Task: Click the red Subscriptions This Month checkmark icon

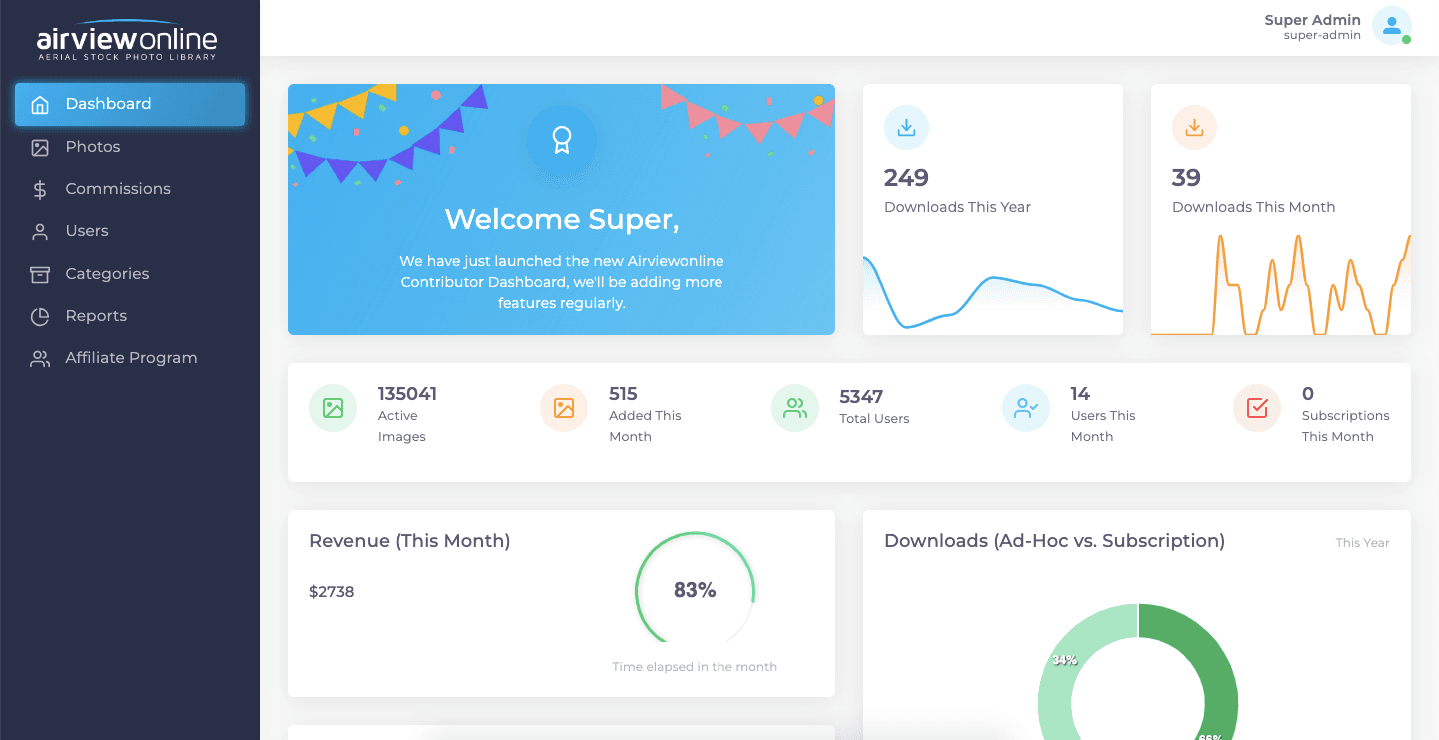Action: (x=1256, y=408)
